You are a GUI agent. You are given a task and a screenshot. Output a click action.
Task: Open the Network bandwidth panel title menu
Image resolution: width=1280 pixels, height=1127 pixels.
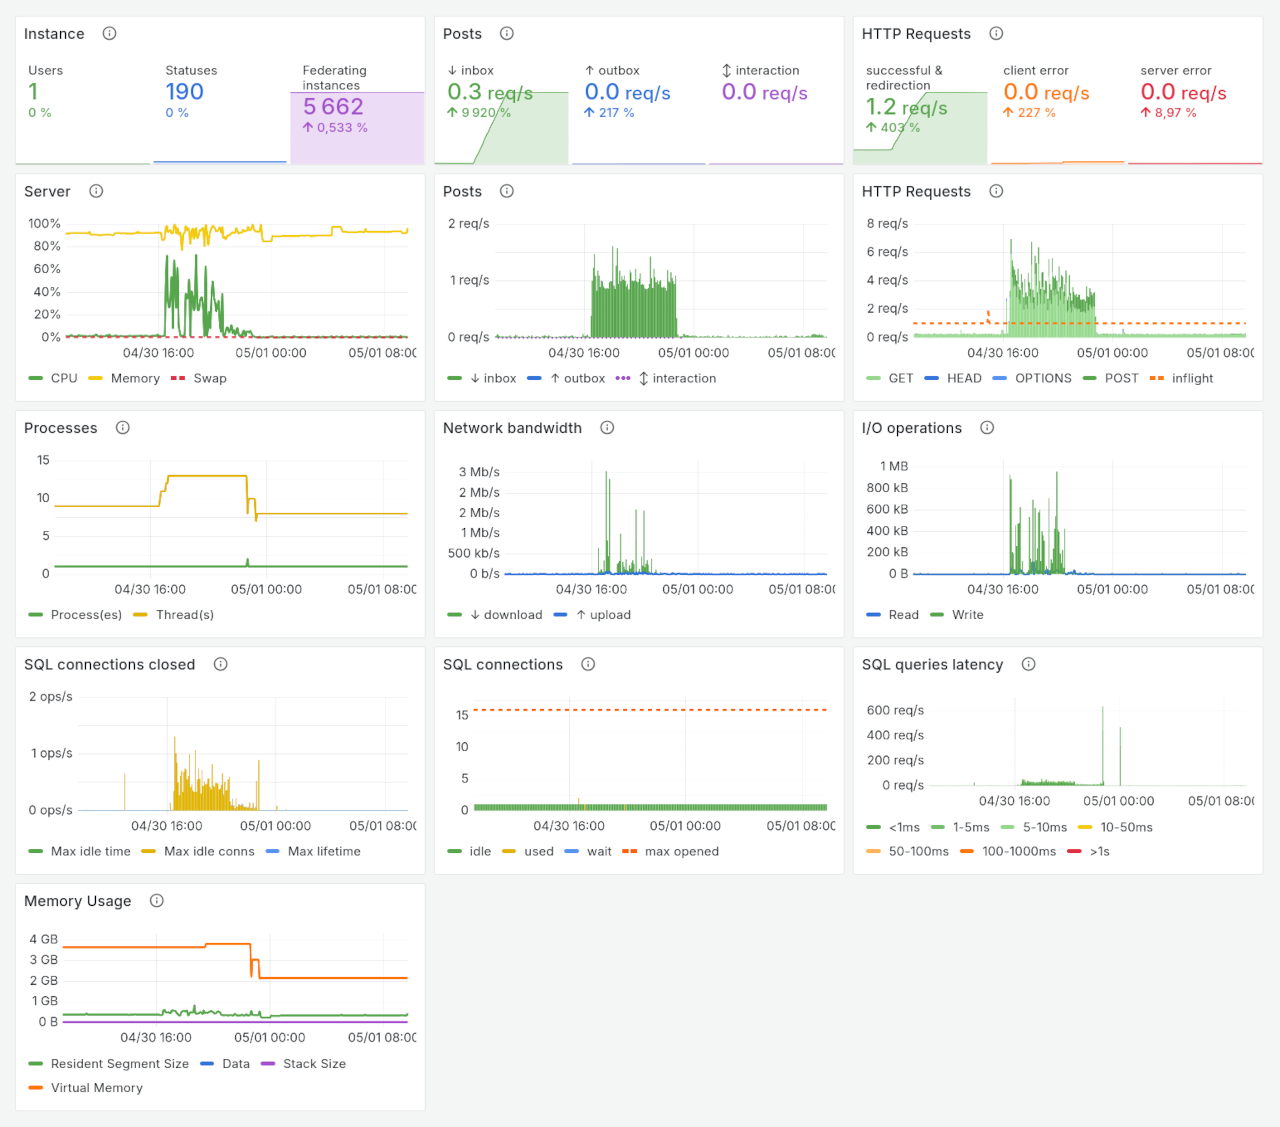[x=512, y=428]
